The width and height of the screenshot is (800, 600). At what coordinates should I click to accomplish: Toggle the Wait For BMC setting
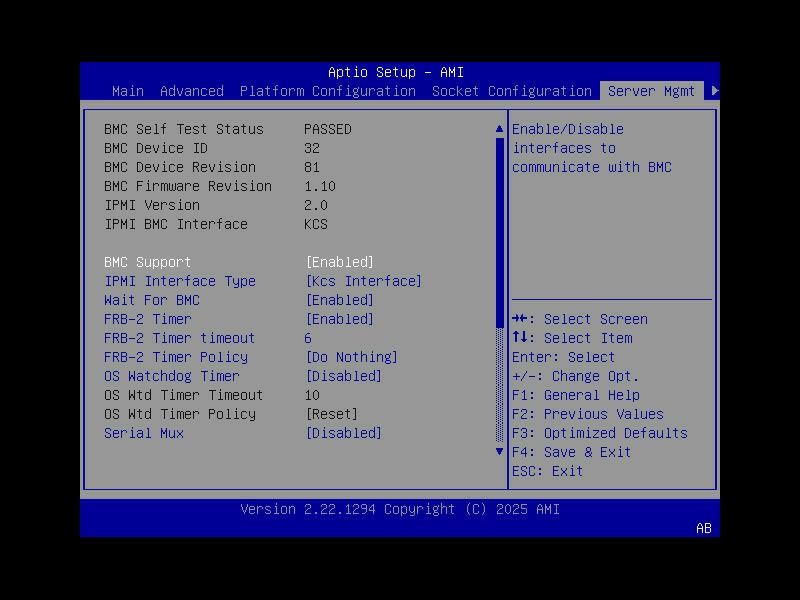click(340, 300)
